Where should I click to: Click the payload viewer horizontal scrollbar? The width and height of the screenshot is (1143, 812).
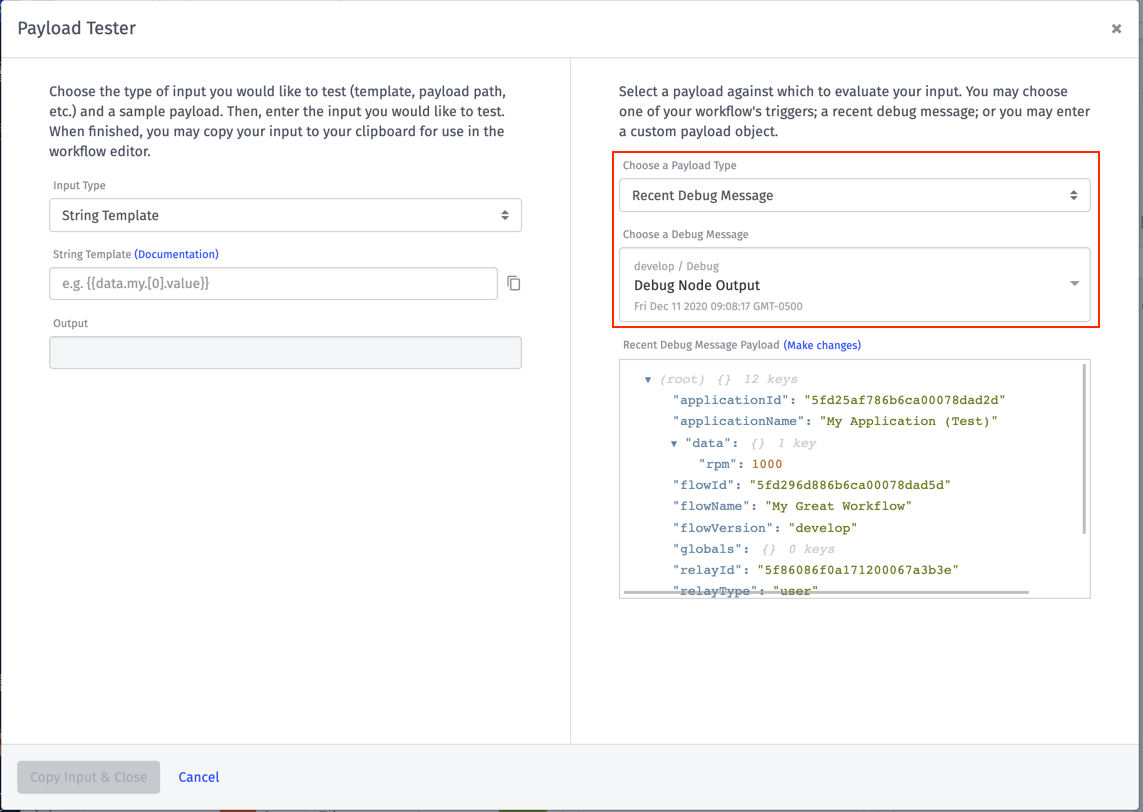[826, 593]
